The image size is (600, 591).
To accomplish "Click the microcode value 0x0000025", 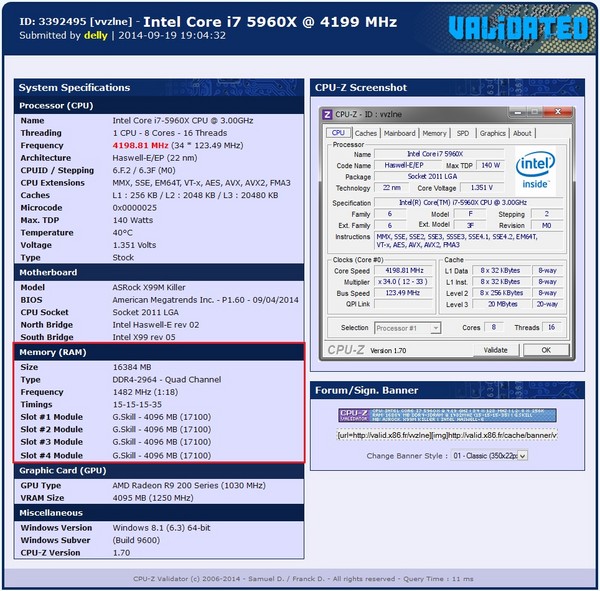I will (135, 208).
